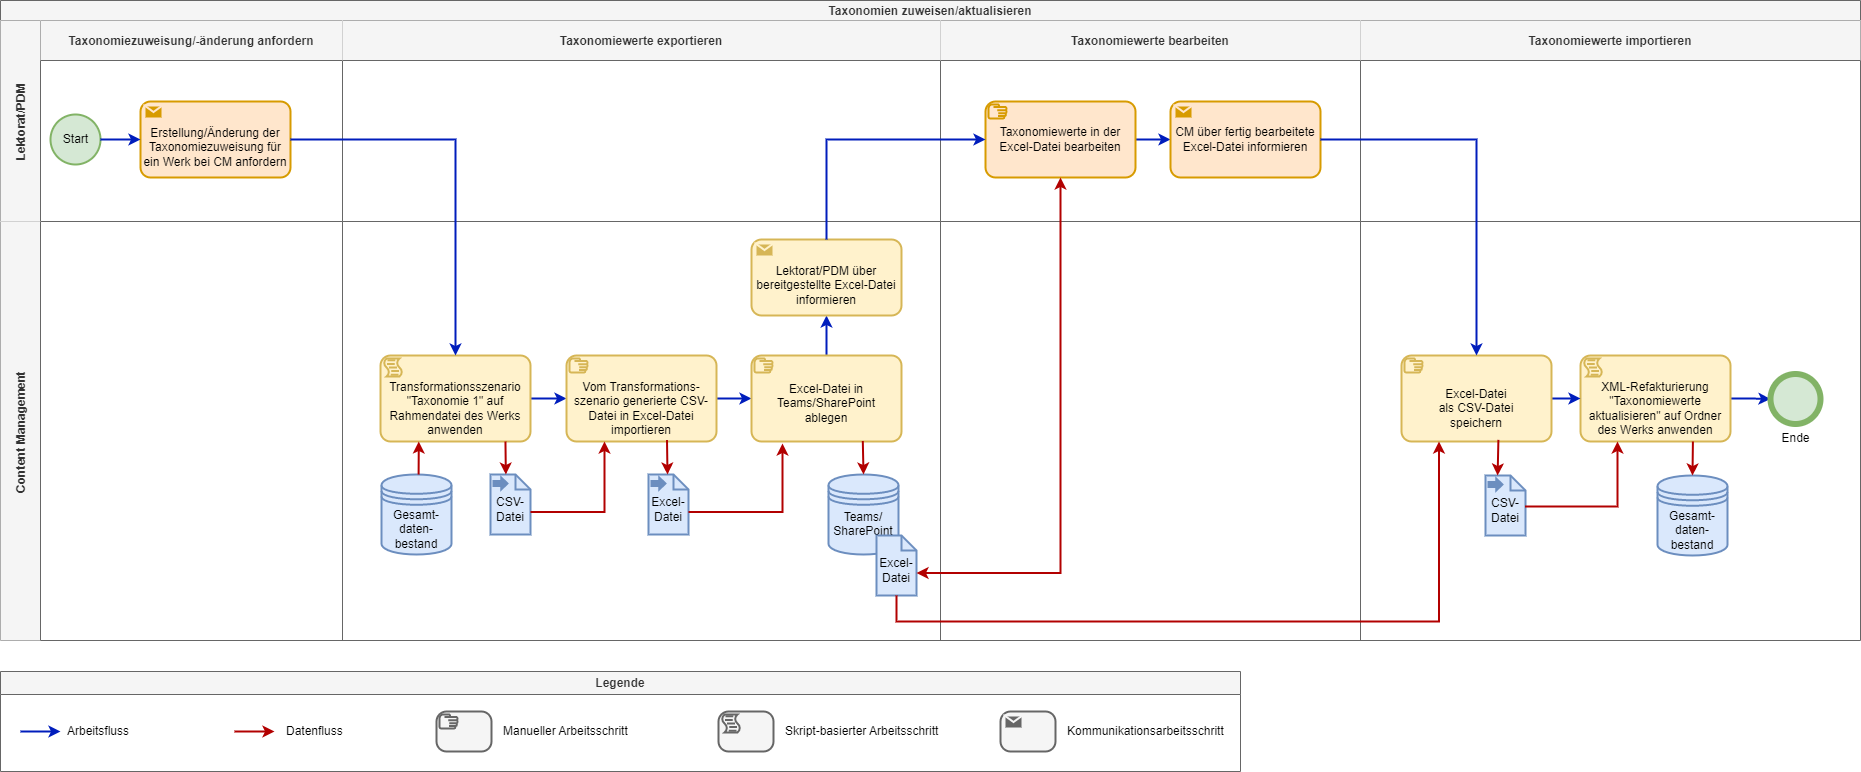Click the 'Content Management' swimlane header
Viewport: 1861px width, 772px height.
(21, 432)
